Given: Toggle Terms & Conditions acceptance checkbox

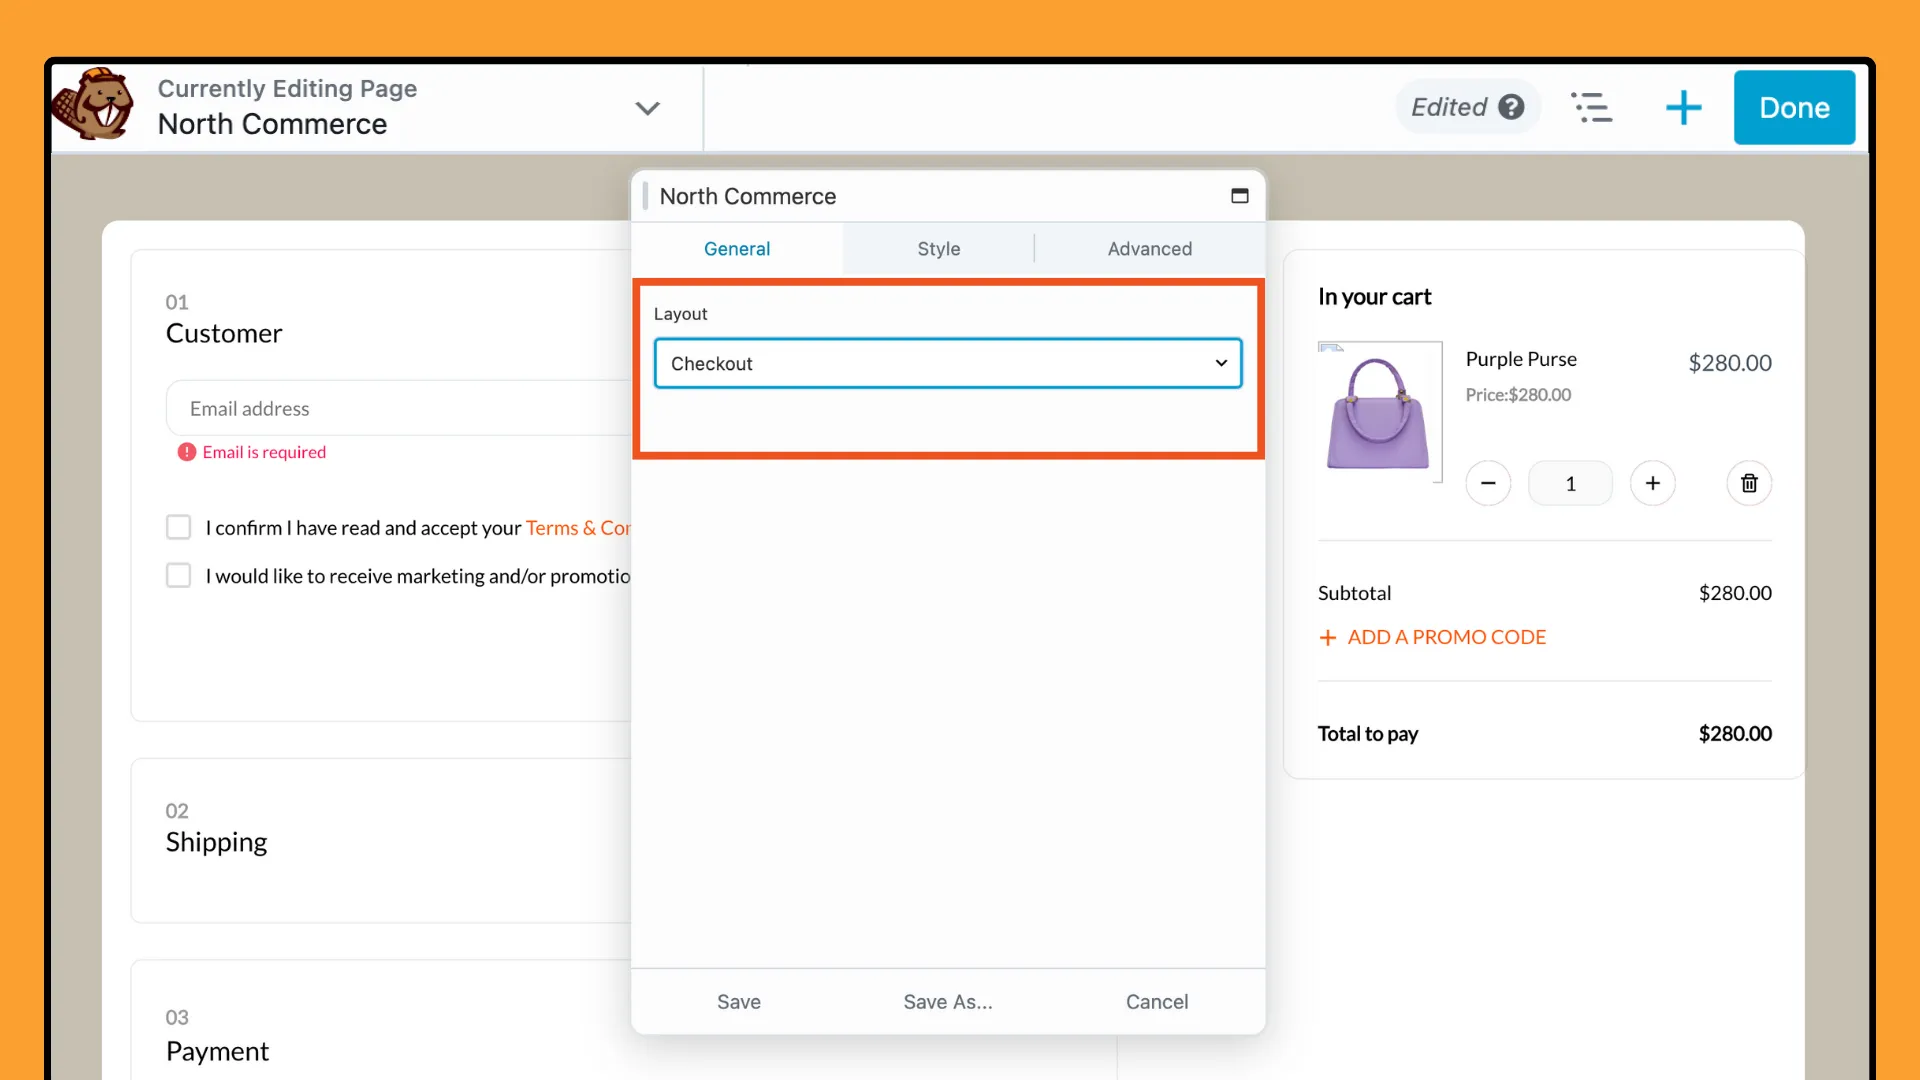Looking at the screenshot, I should [178, 526].
